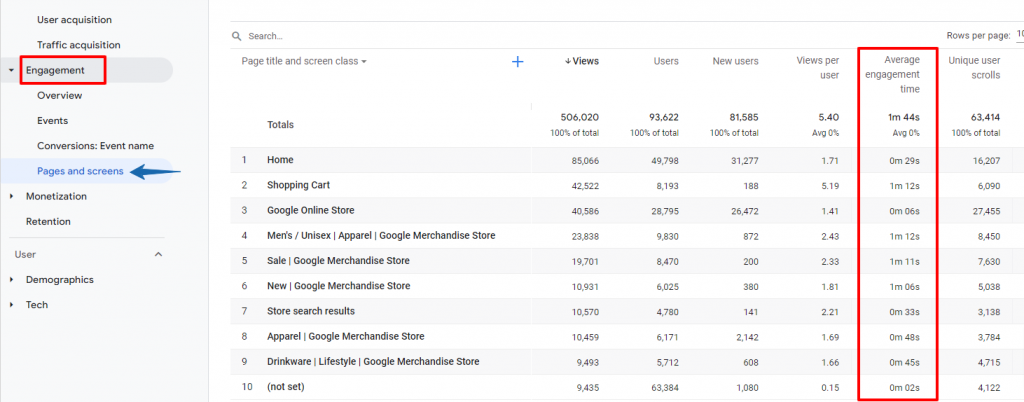This screenshot has height=402, width=1024.
Task: Click the search magnifier icon
Action: [x=236, y=37]
